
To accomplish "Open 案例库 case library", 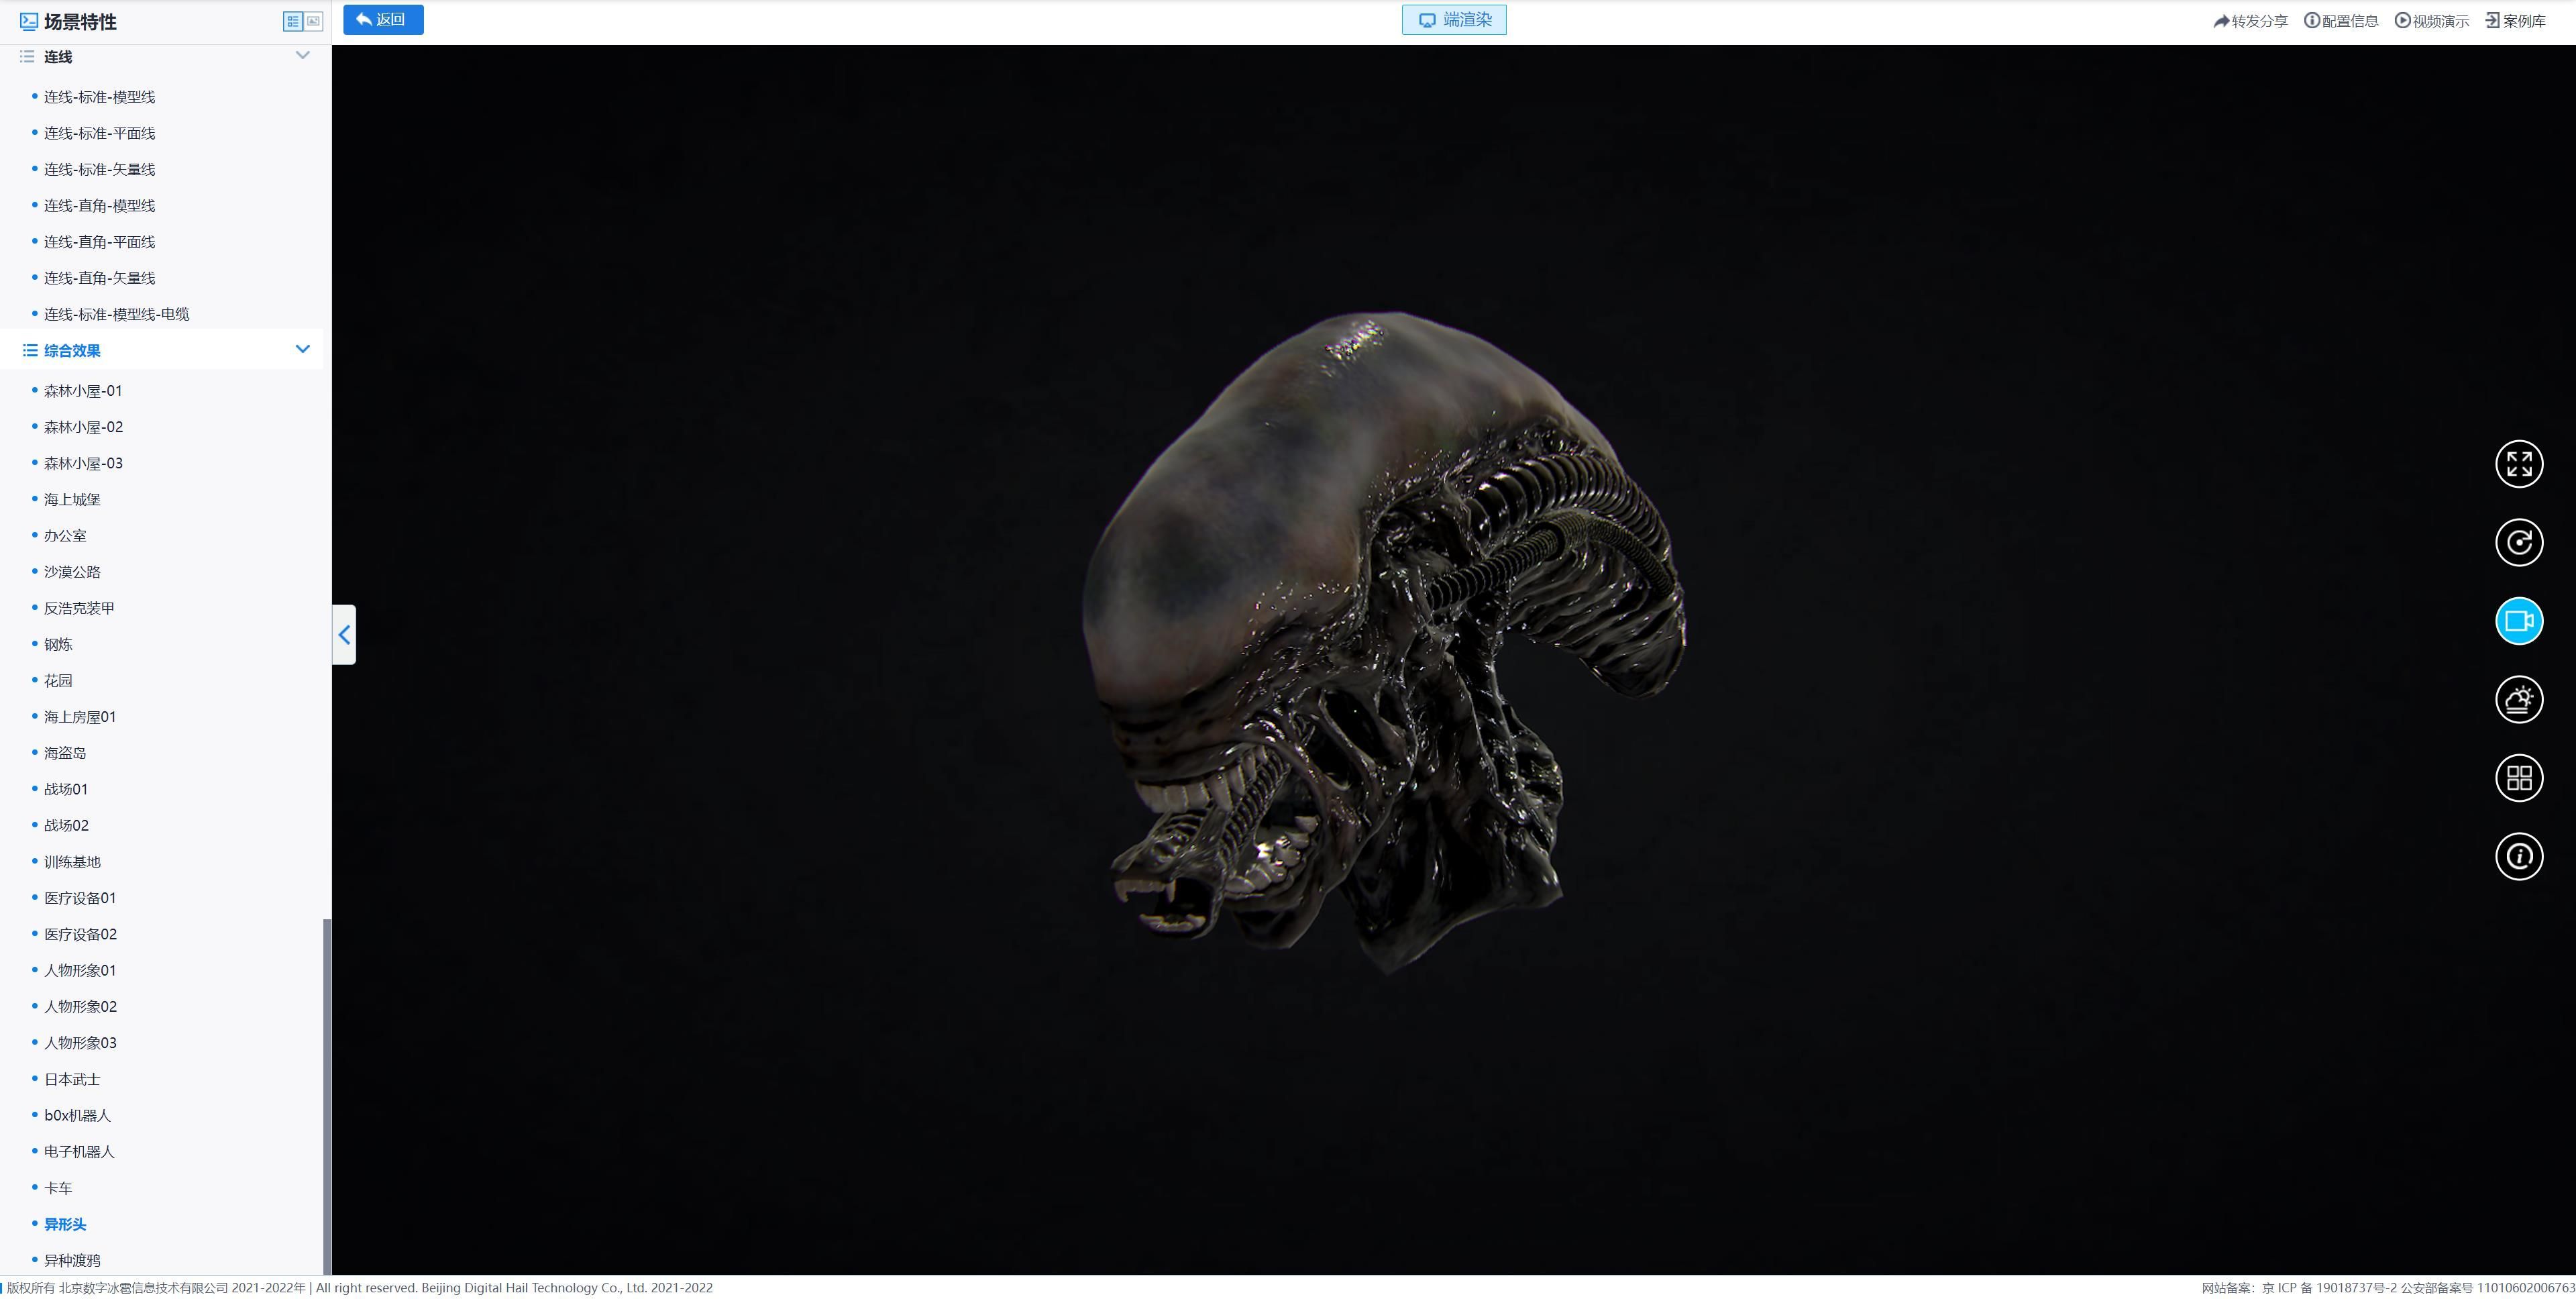I will [2516, 21].
